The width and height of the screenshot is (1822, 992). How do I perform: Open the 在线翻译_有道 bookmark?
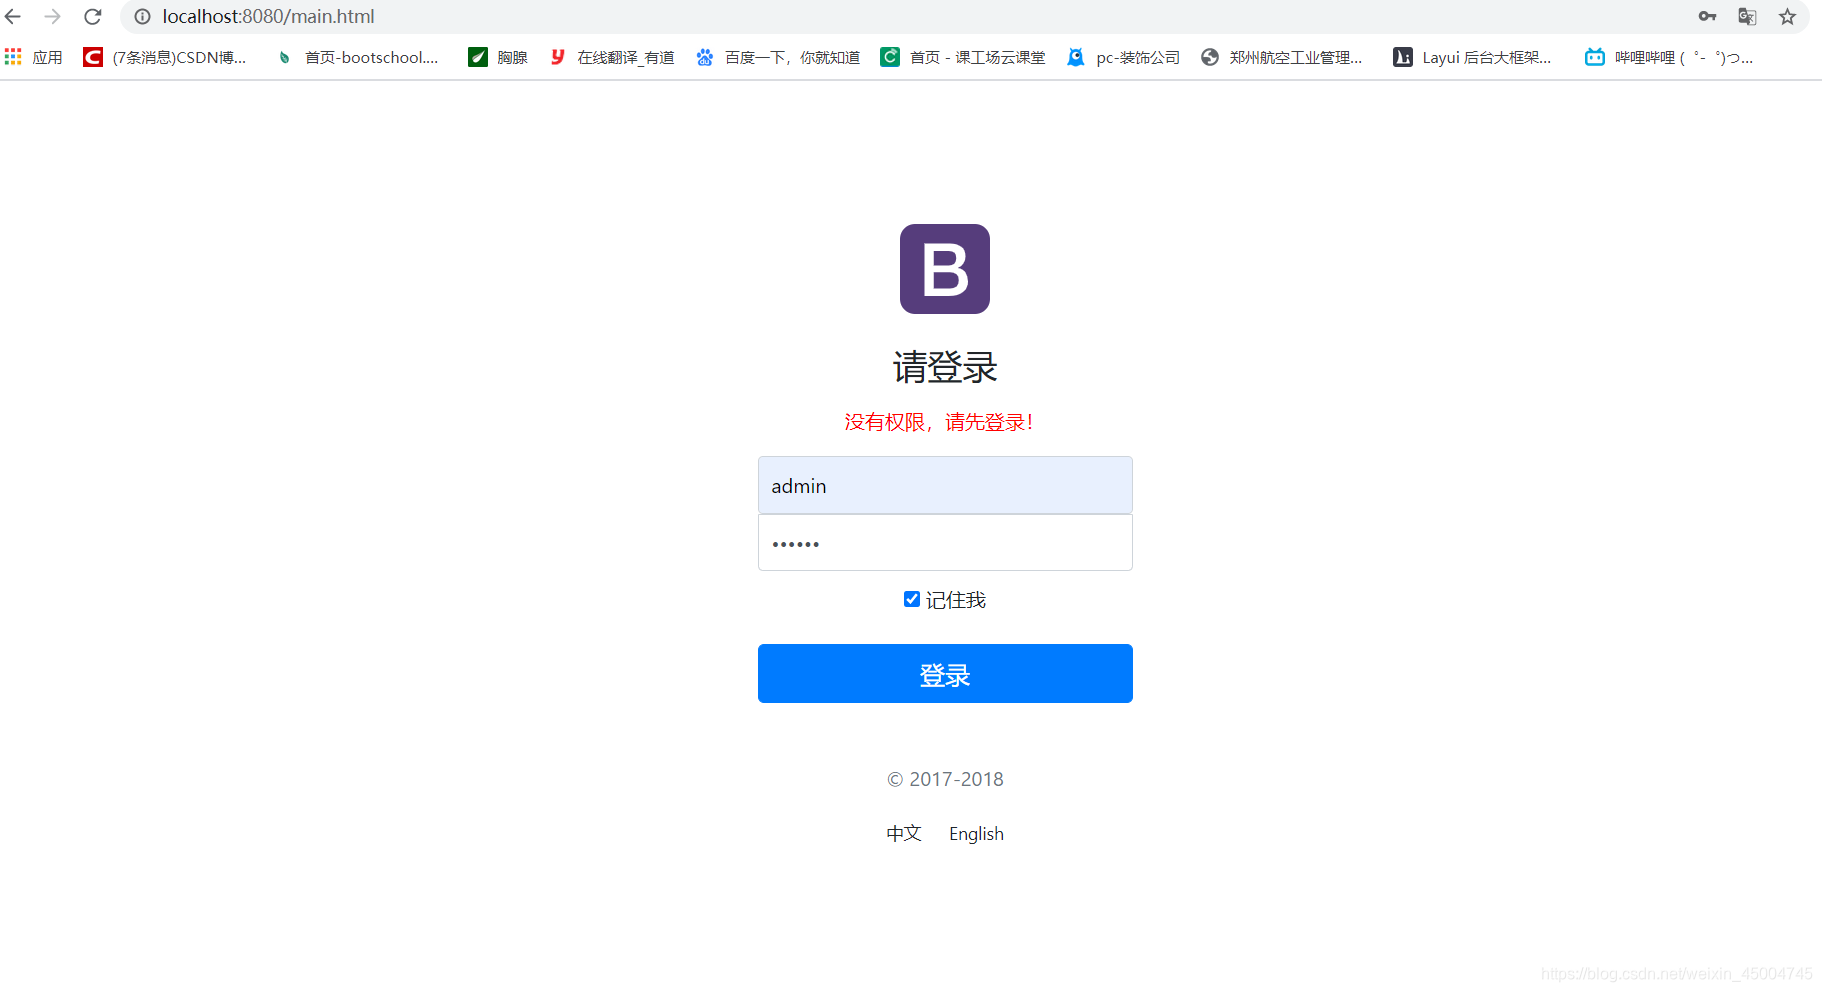[612, 57]
